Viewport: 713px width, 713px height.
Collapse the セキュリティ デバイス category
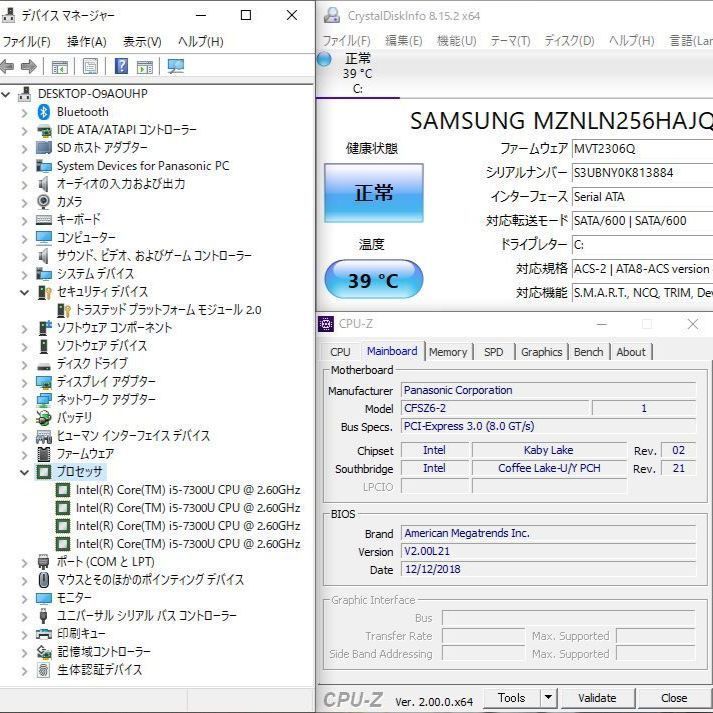coord(25,292)
